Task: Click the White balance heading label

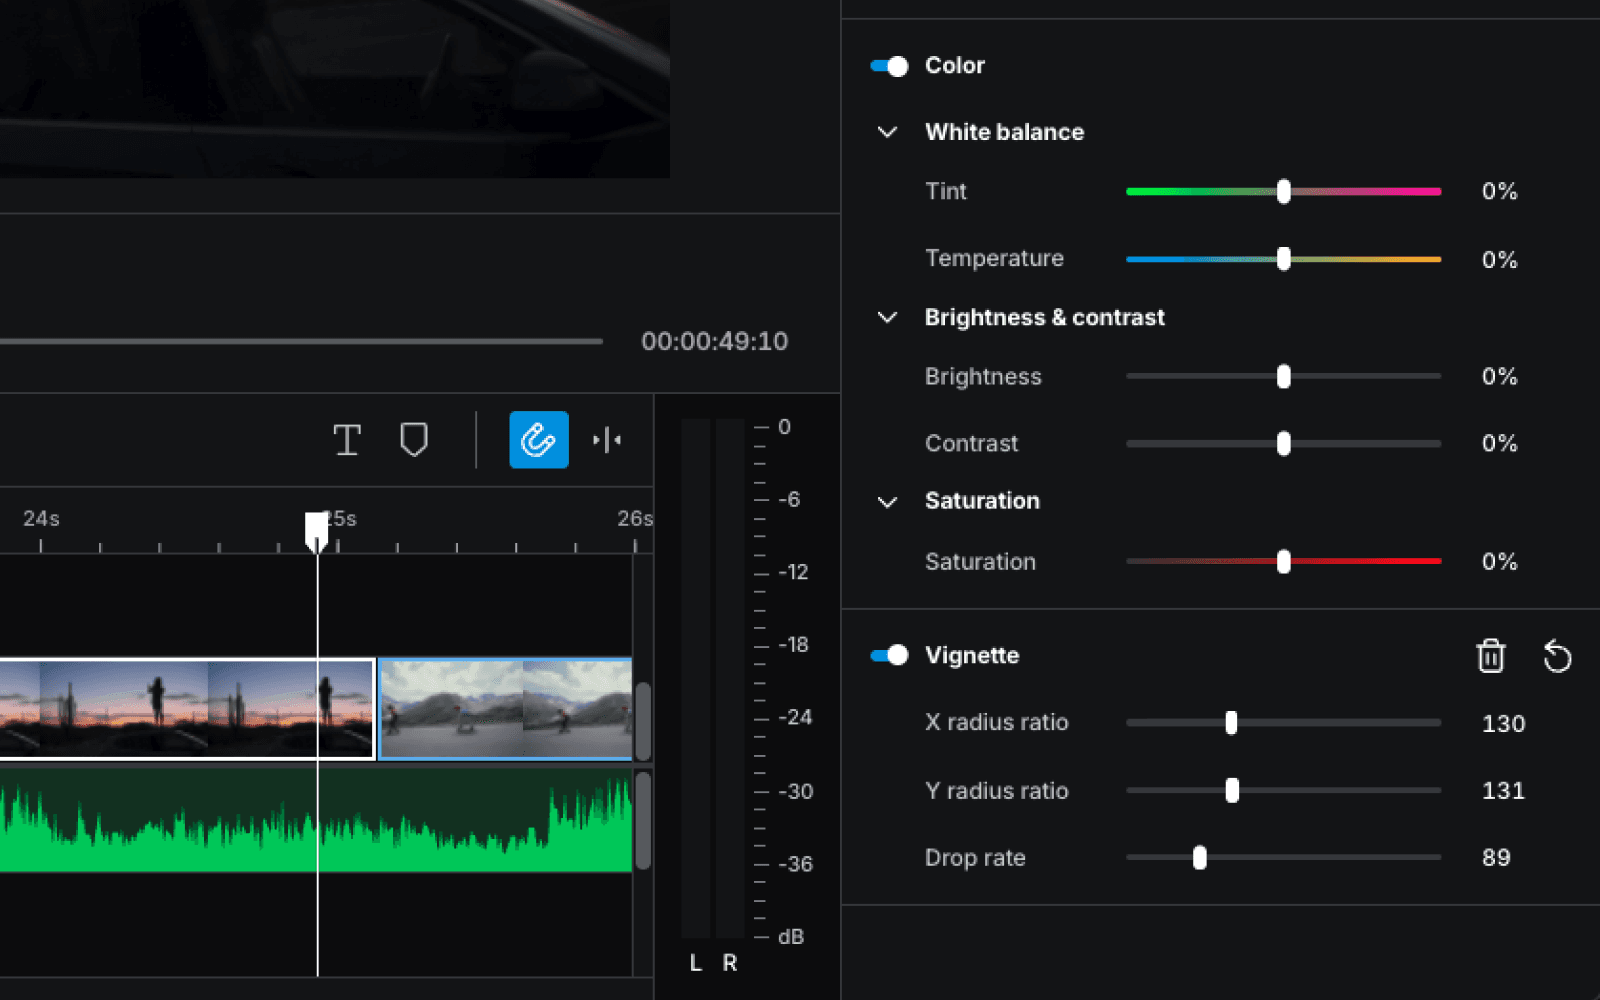Action: (x=1004, y=132)
